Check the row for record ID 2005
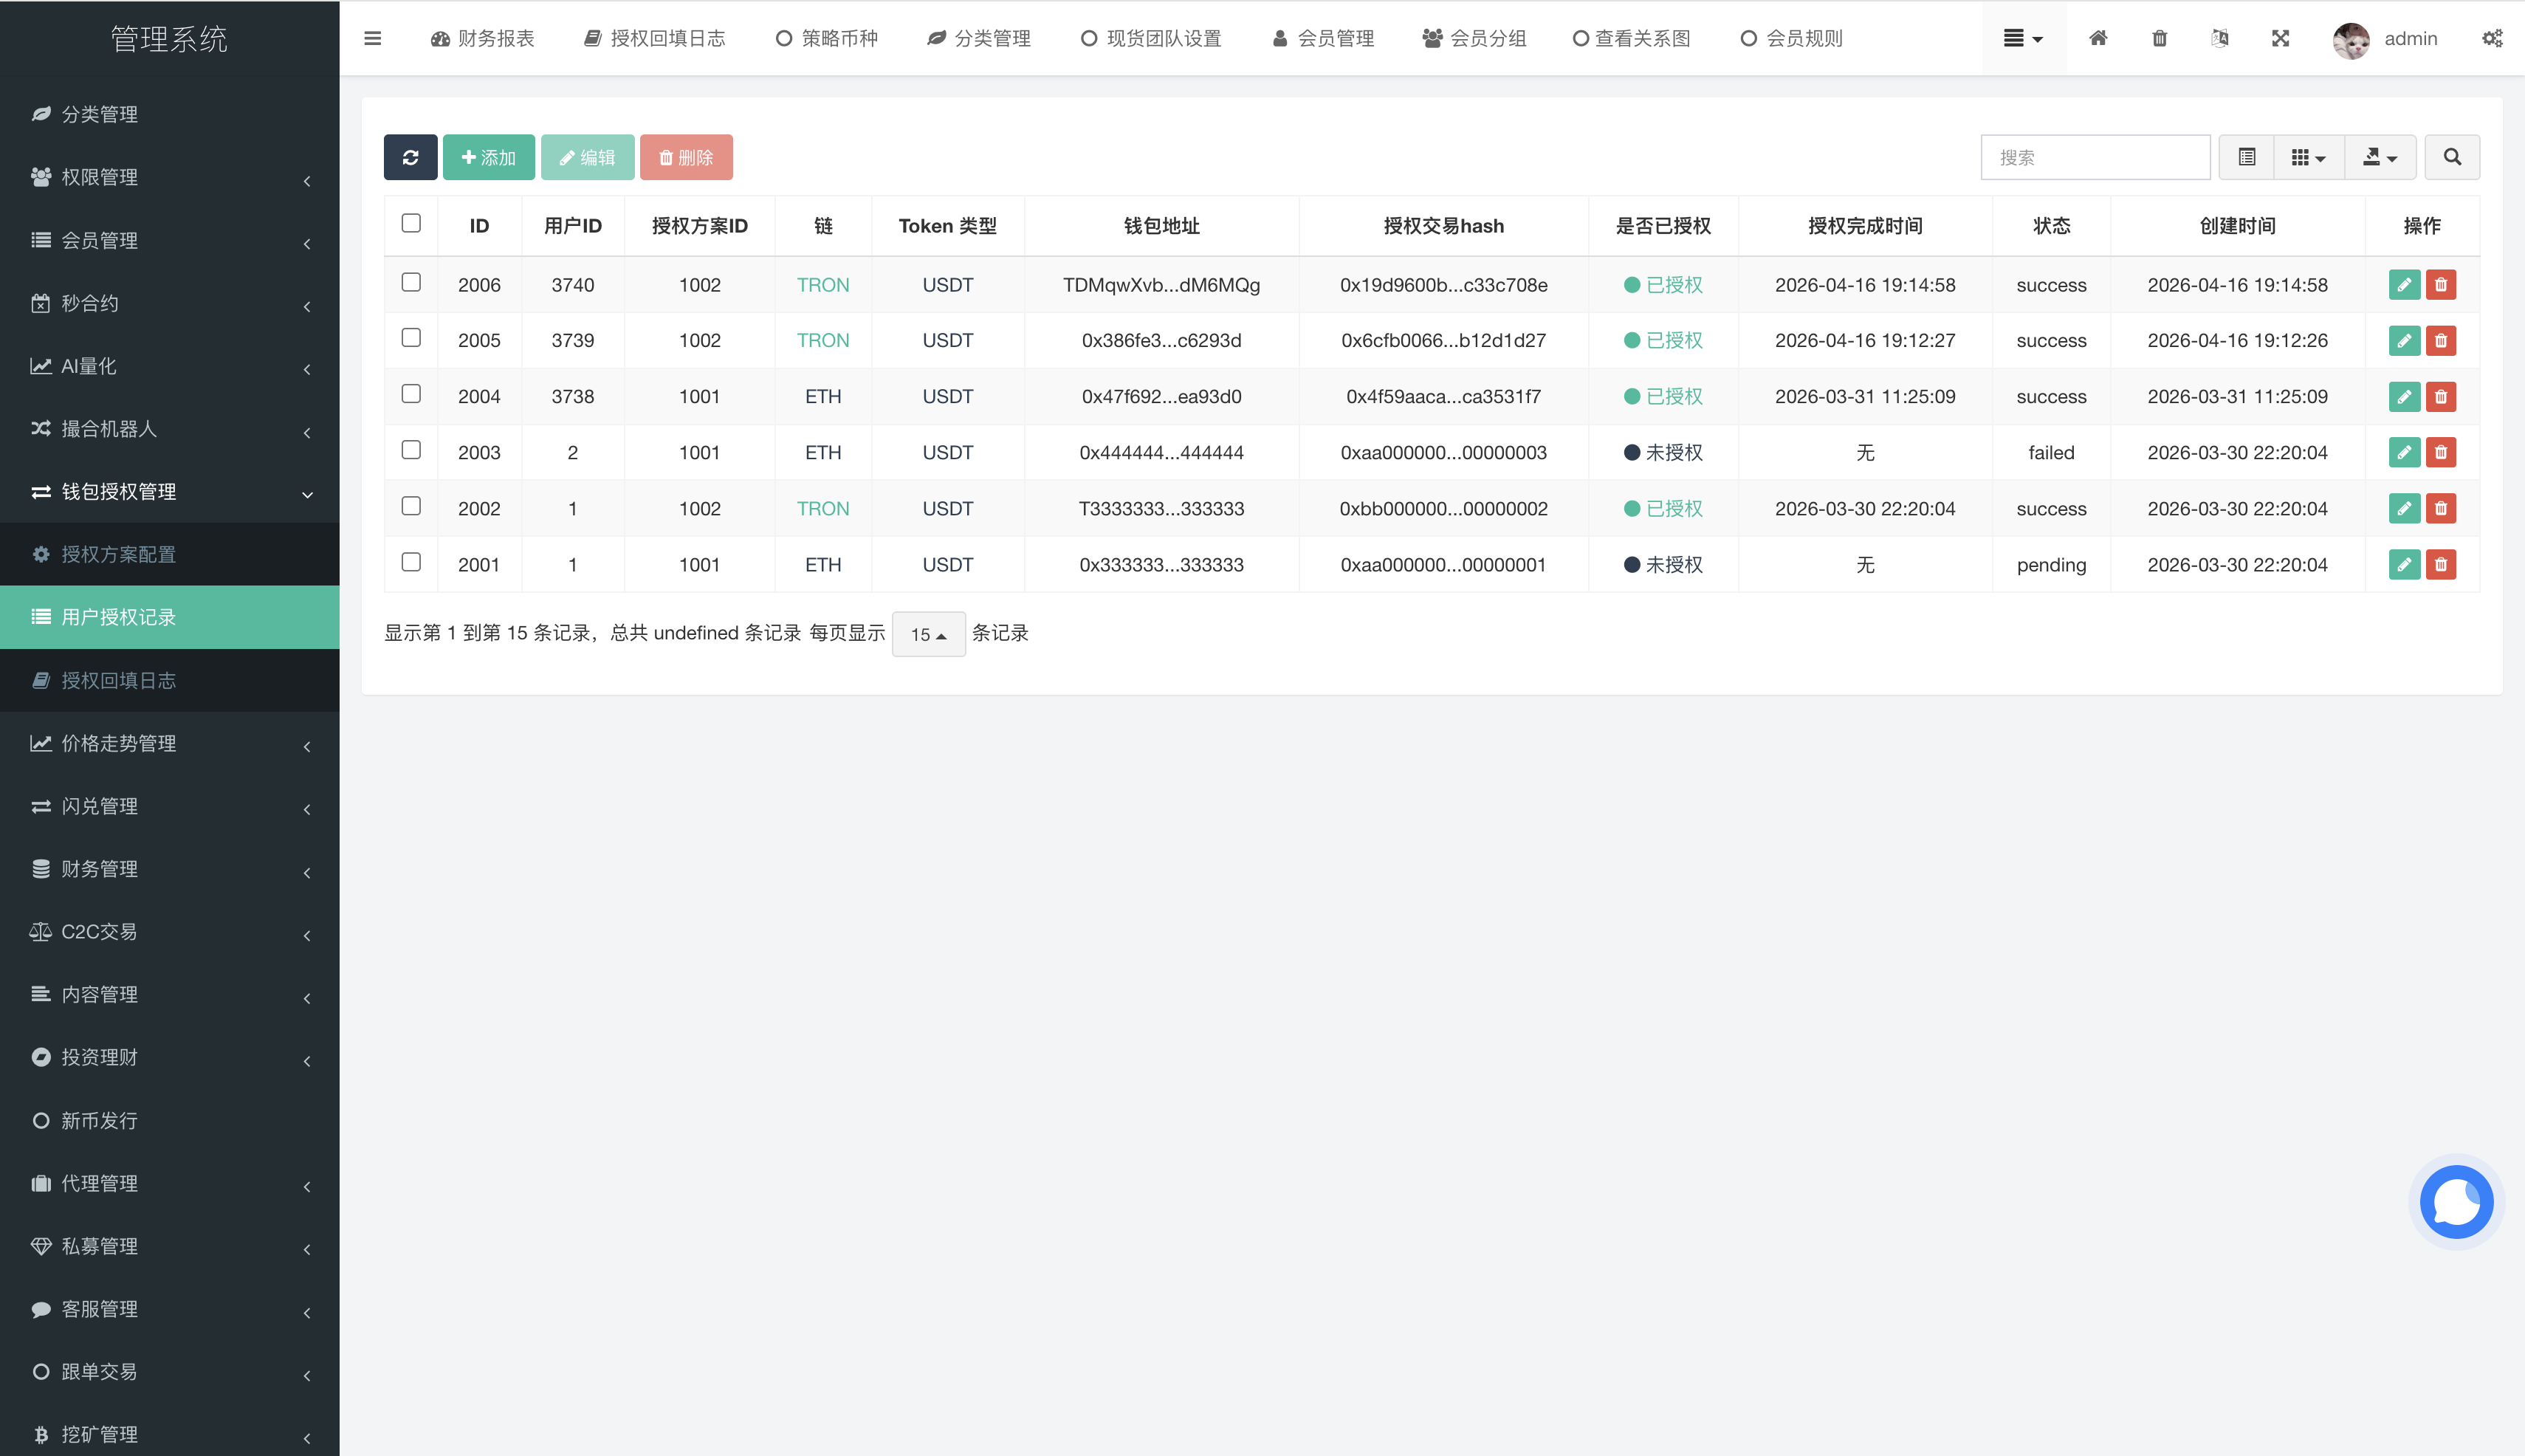The width and height of the screenshot is (2525, 1456). [410, 338]
